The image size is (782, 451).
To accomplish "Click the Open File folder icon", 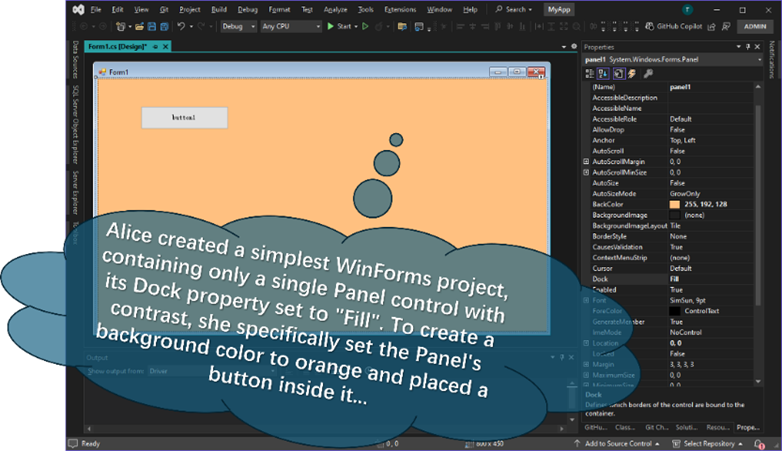I will coord(140,26).
